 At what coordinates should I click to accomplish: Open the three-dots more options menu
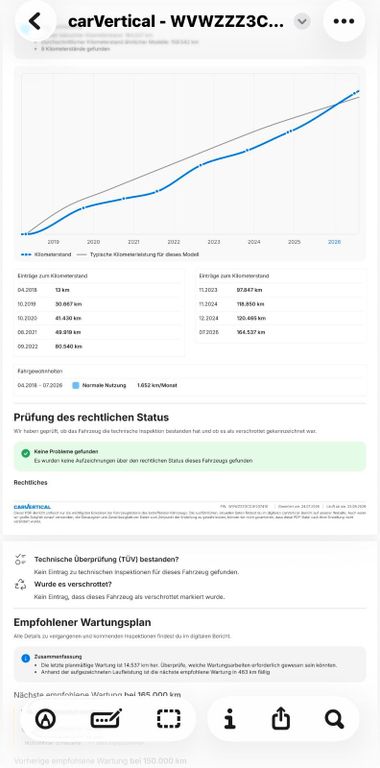[x=344, y=21]
